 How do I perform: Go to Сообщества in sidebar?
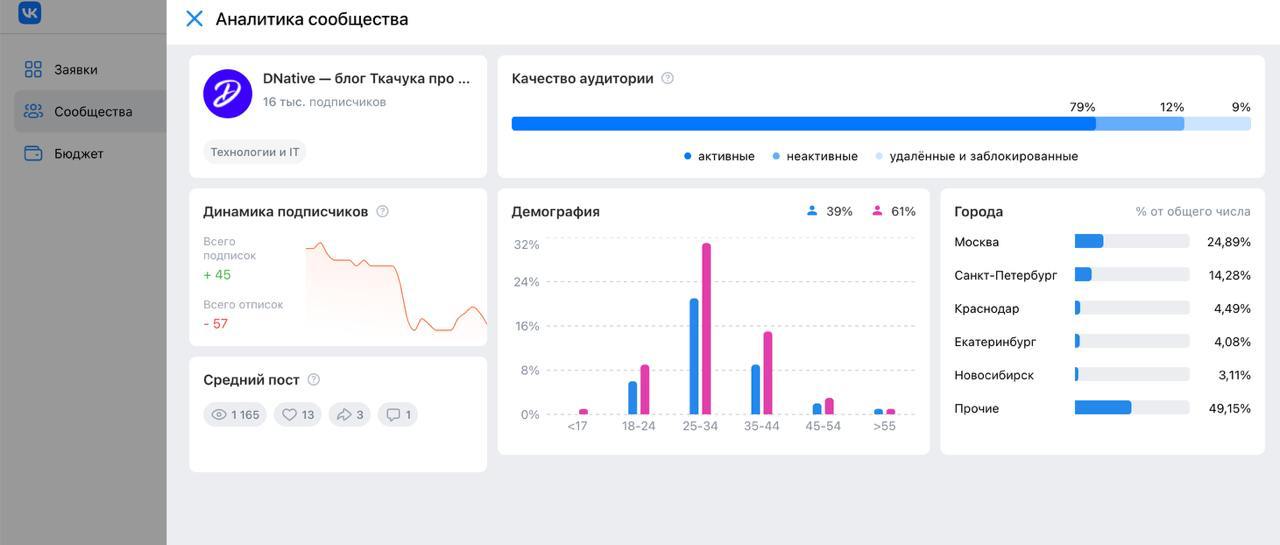(92, 112)
